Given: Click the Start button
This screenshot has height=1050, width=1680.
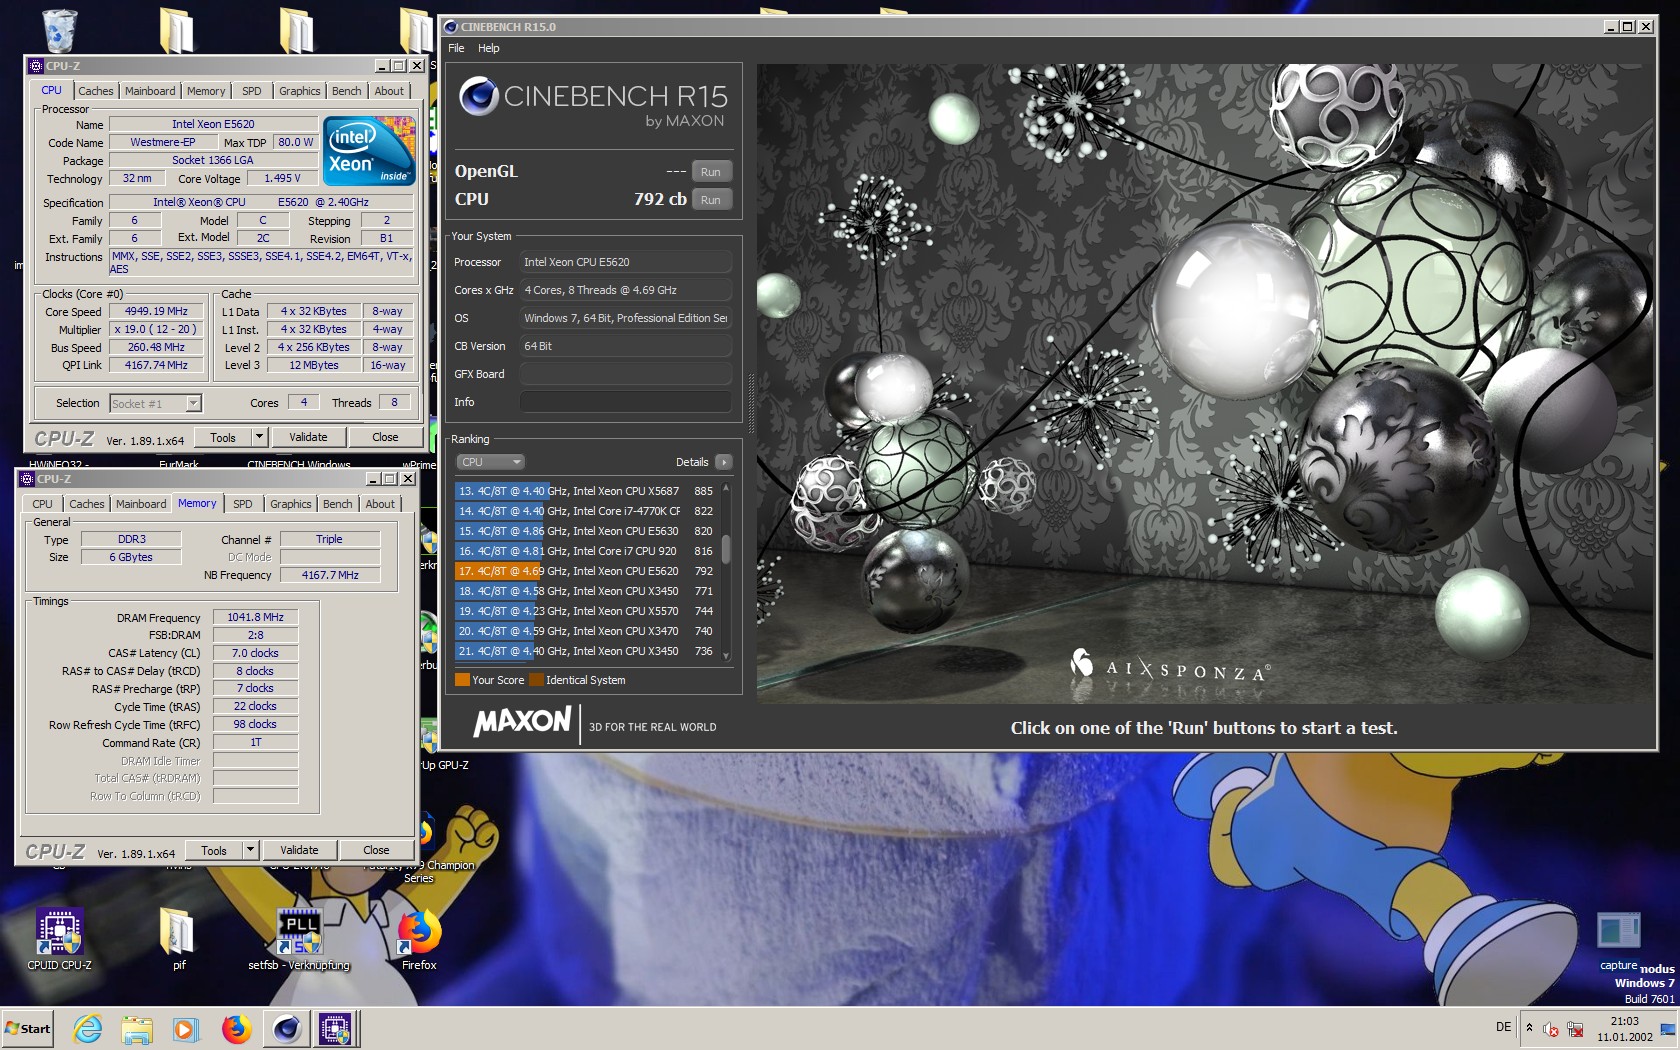Looking at the screenshot, I should click(28, 1029).
